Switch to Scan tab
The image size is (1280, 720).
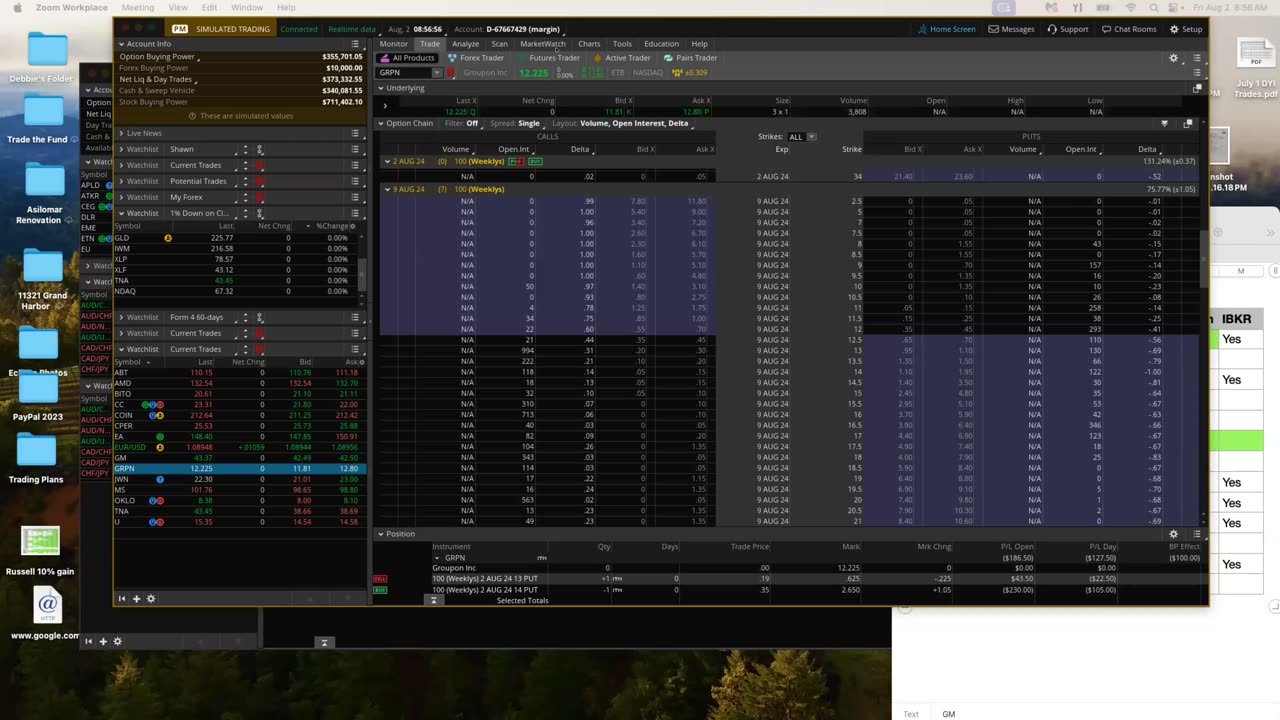499,44
